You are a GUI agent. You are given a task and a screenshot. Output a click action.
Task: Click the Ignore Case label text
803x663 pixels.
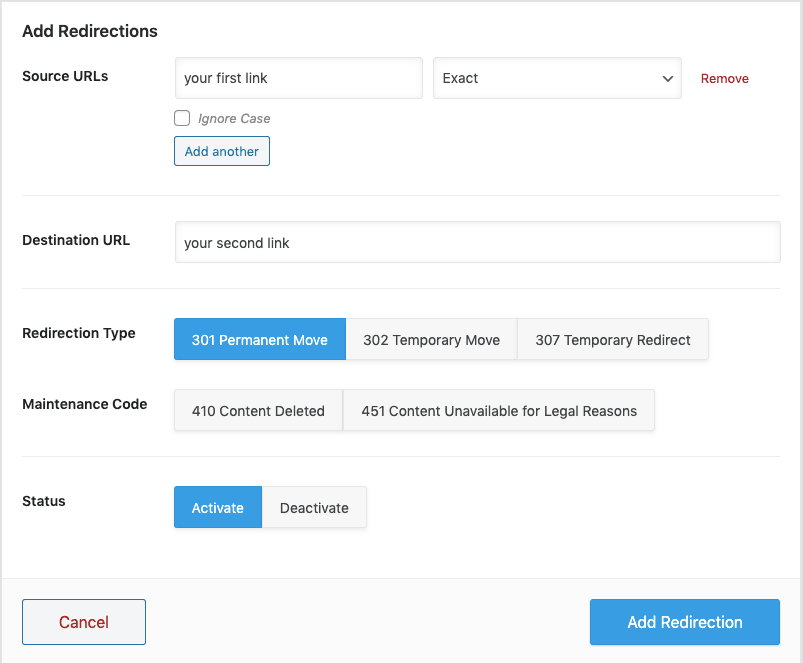[234, 118]
